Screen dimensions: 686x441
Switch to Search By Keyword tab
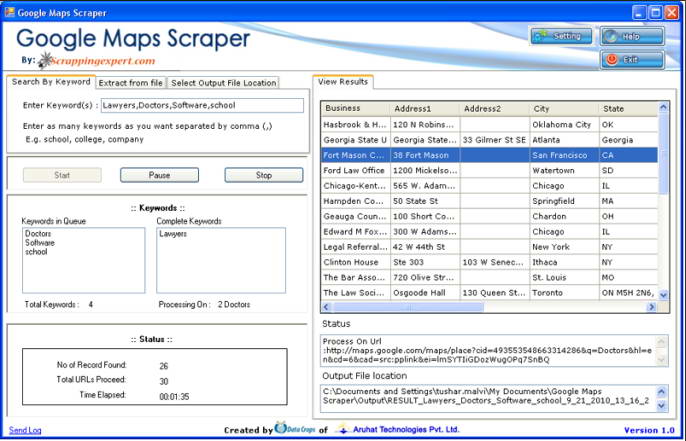51,82
